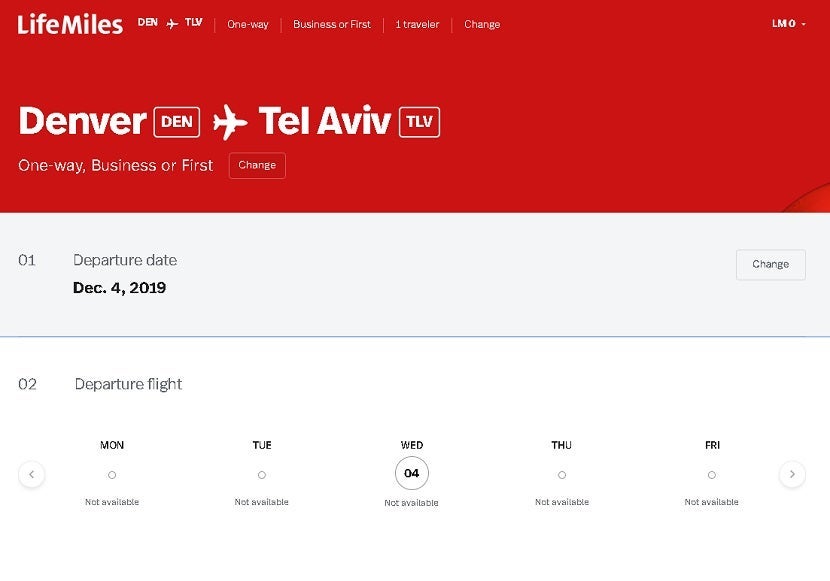830x581 pixels.
Task: Select Wednesday 04 date circle
Action: 412,473
